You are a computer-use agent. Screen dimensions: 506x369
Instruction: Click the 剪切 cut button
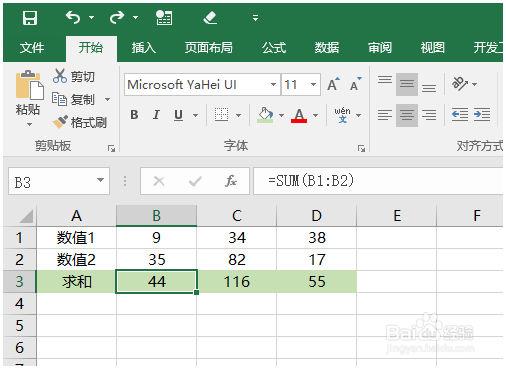point(74,77)
